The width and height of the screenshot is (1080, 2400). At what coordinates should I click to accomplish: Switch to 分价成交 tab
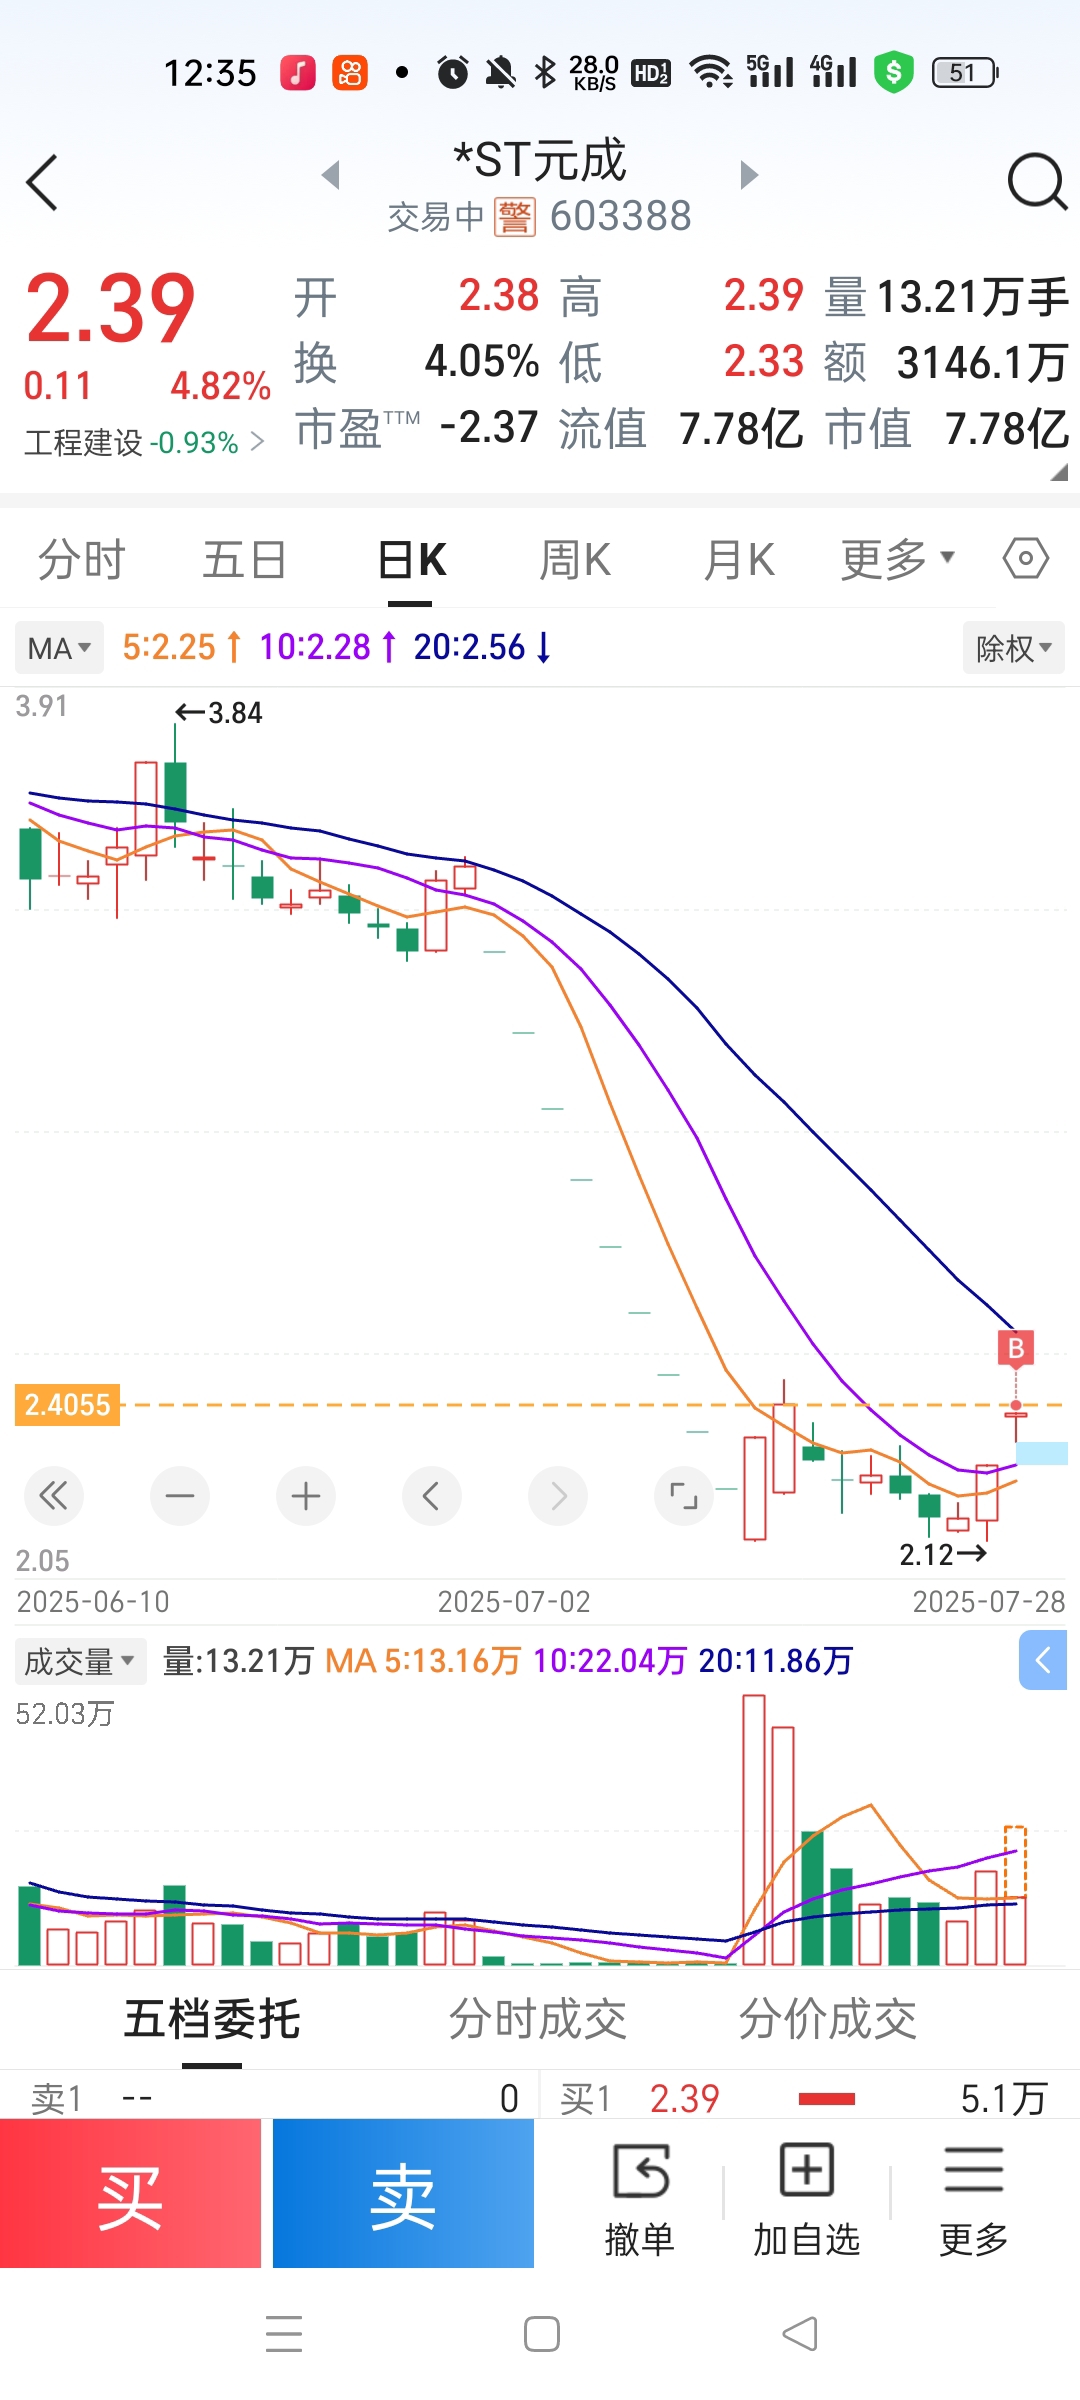point(828,2019)
